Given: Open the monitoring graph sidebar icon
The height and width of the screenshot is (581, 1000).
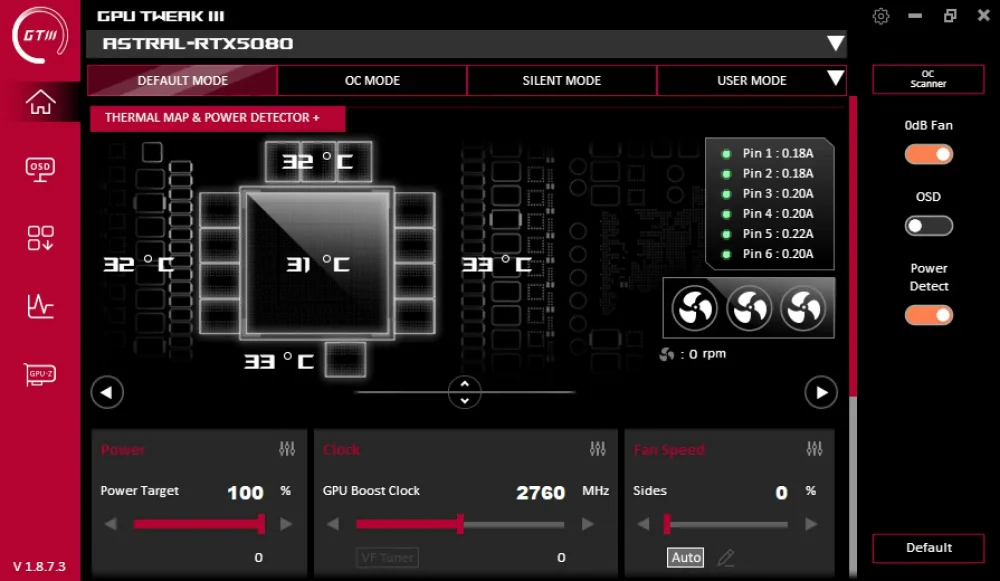Looking at the screenshot, I should coord(40,306).
